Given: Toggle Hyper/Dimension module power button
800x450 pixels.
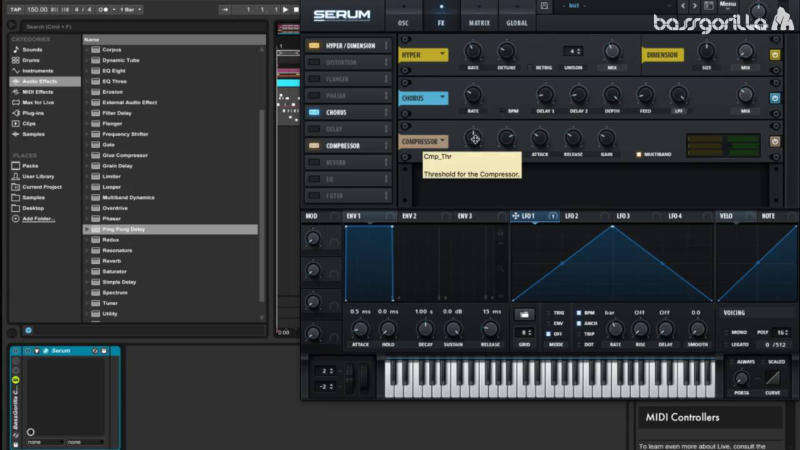Looking at the screenshot, I should [775, 55].
